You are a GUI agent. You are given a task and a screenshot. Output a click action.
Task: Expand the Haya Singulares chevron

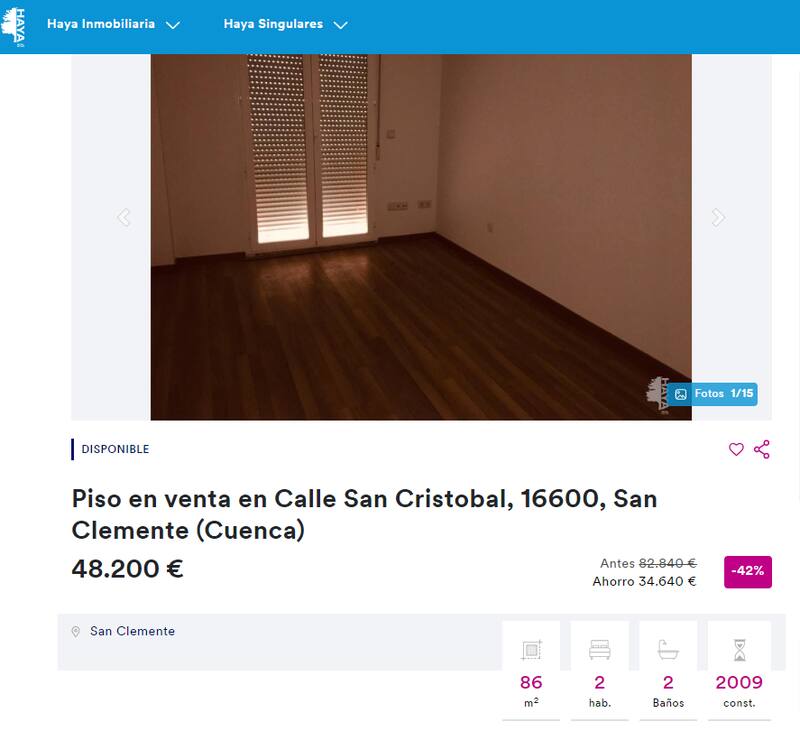[x=340, y=25]
